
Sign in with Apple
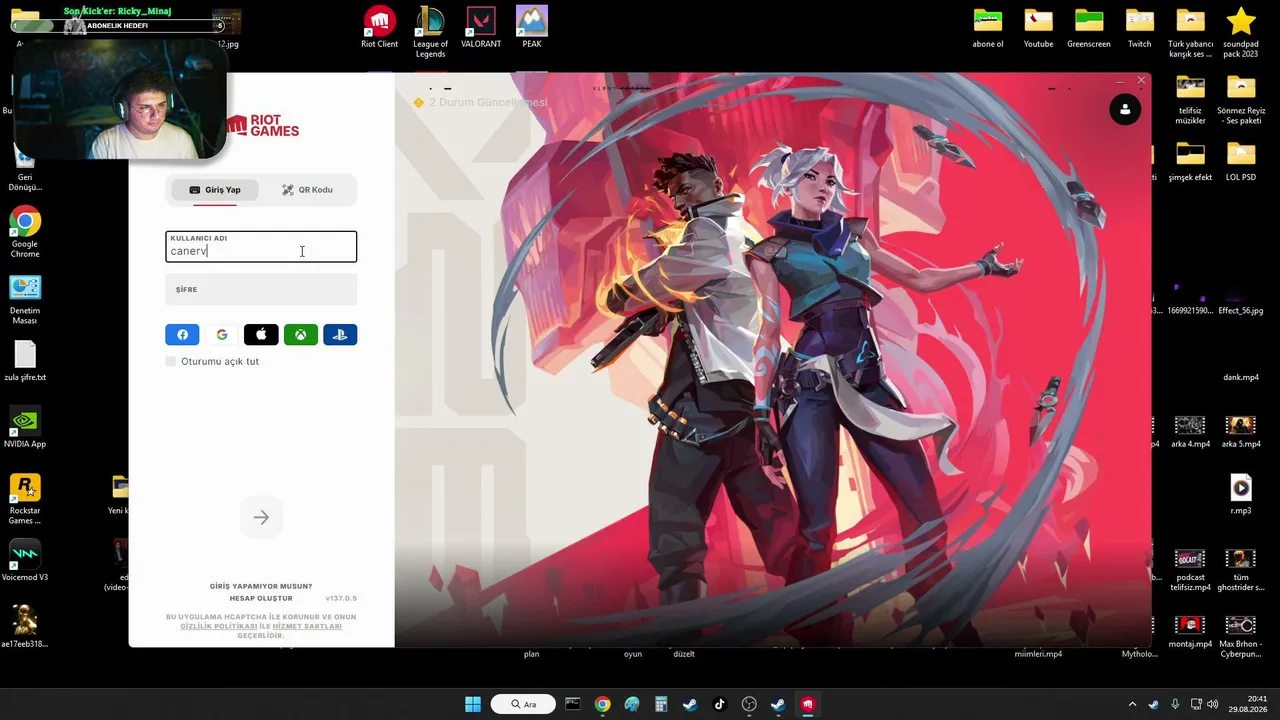(x=261, y=335)
